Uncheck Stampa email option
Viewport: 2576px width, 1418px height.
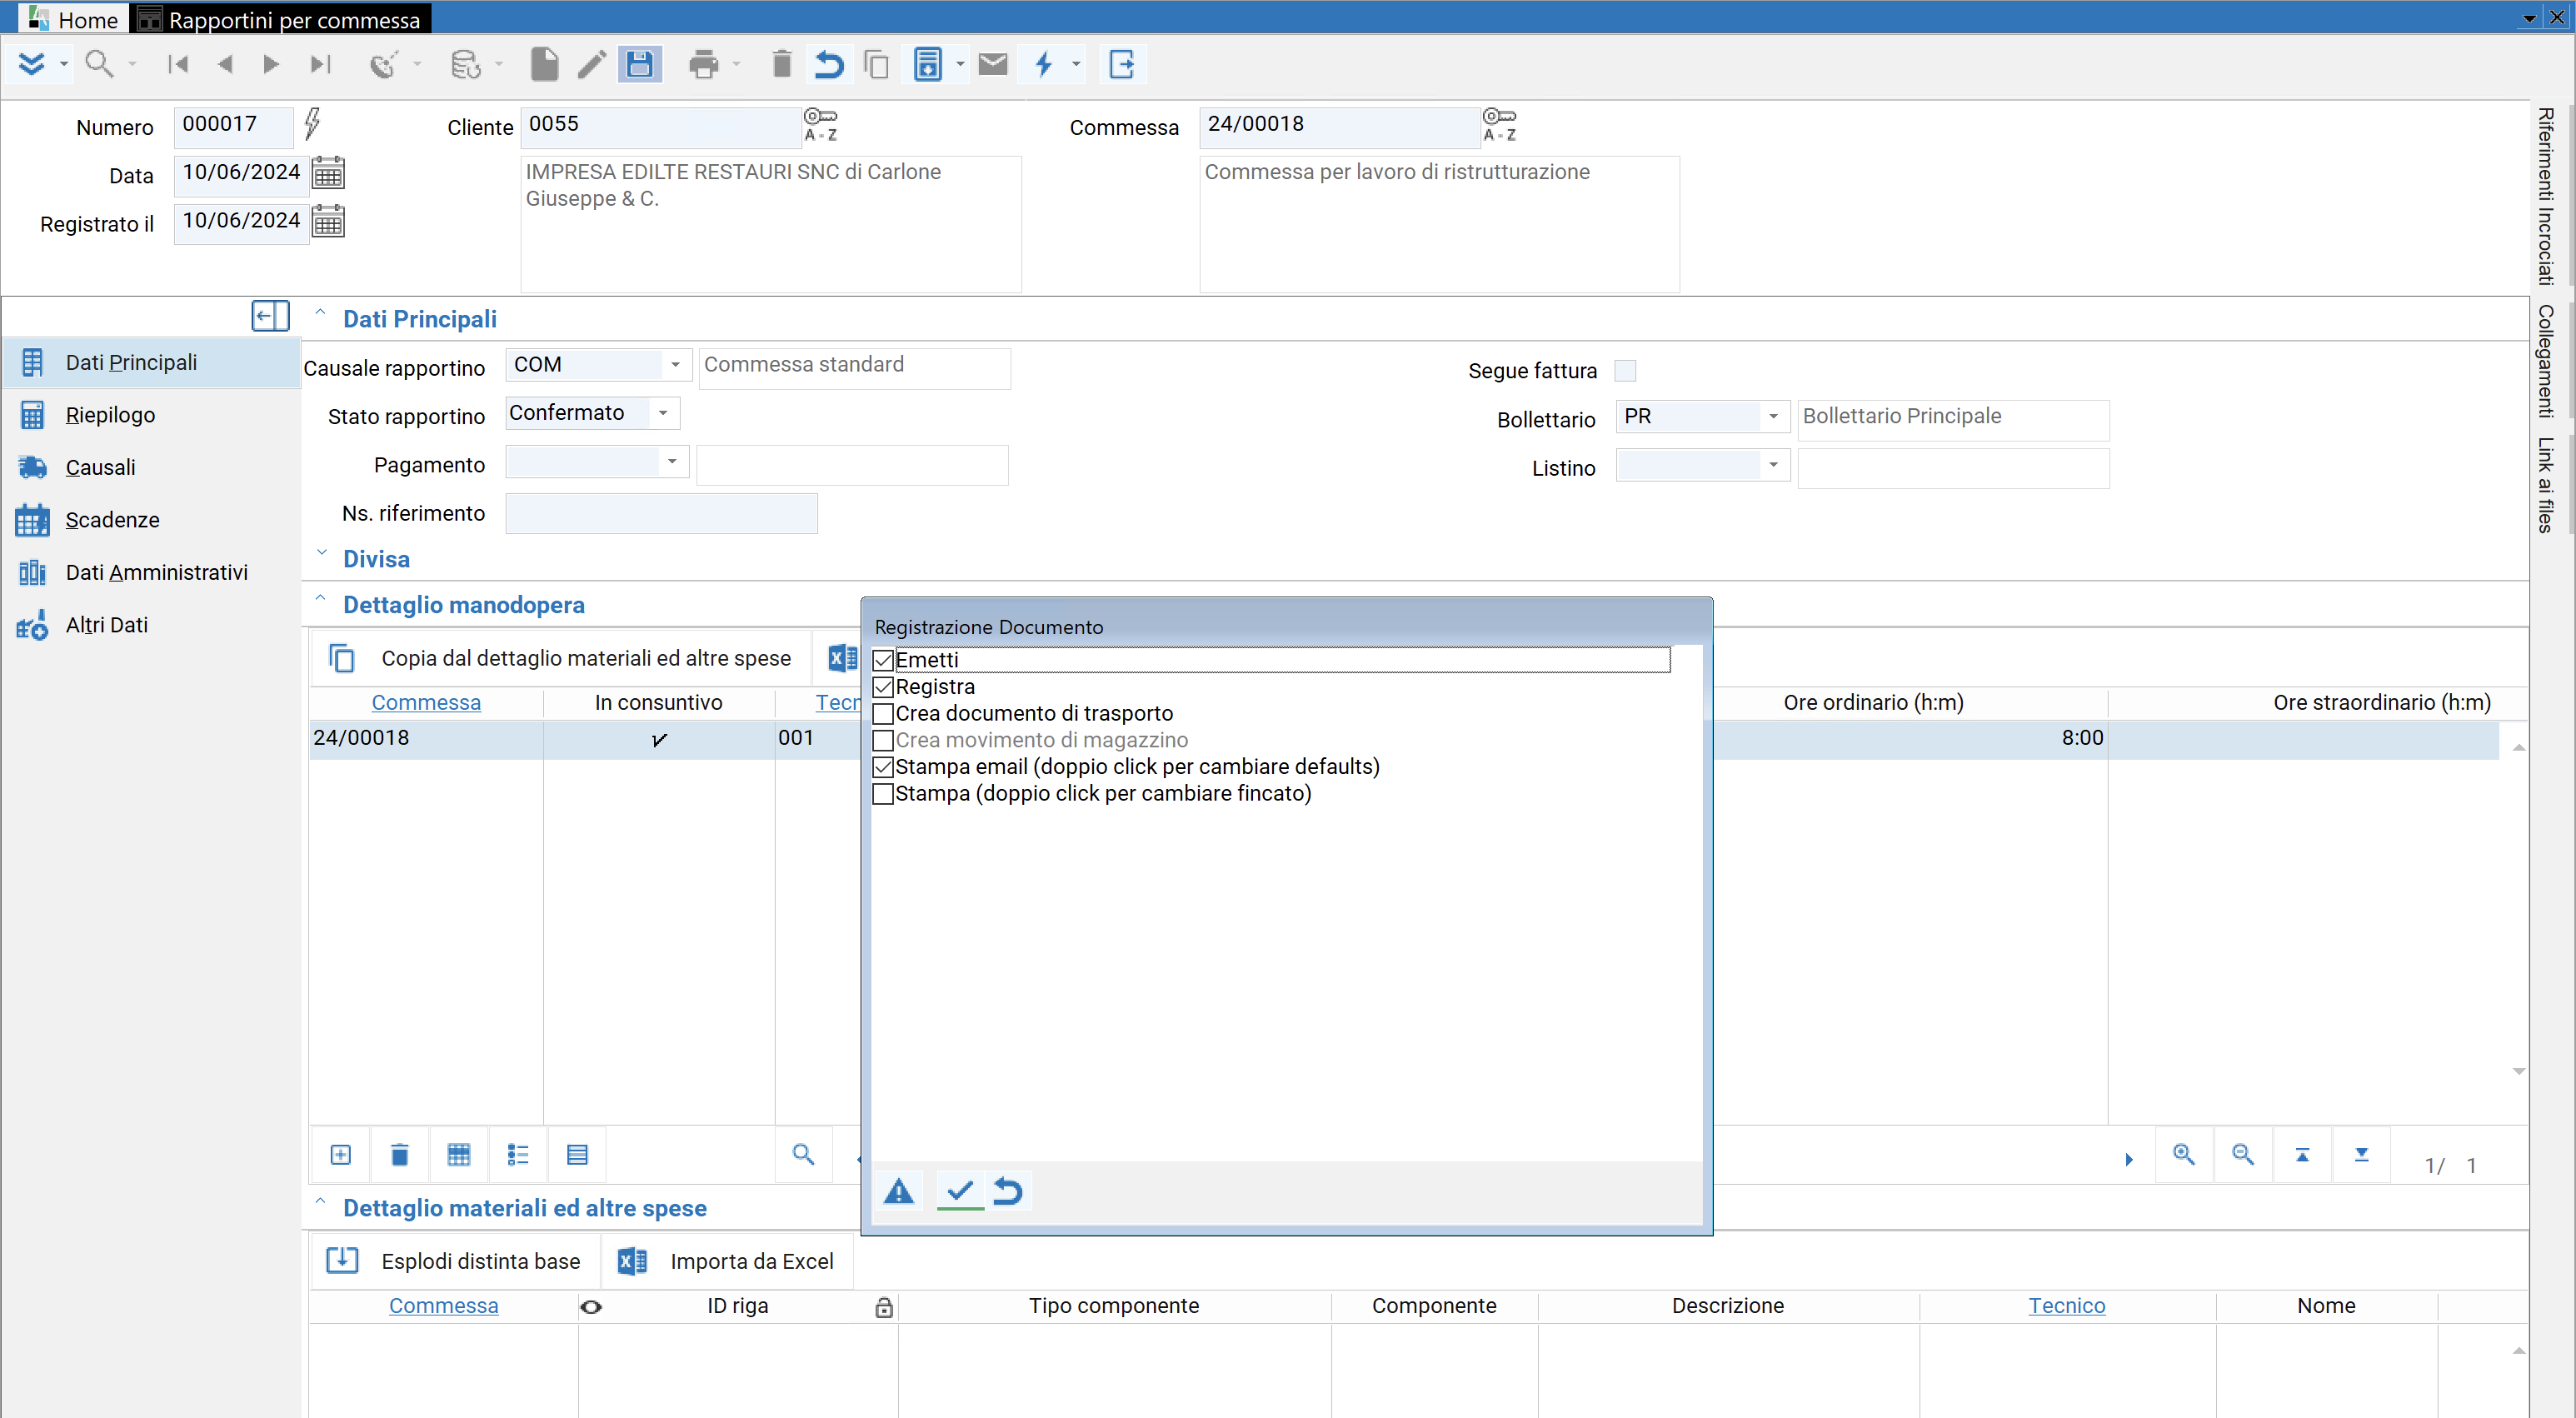[x=883, y=767]
